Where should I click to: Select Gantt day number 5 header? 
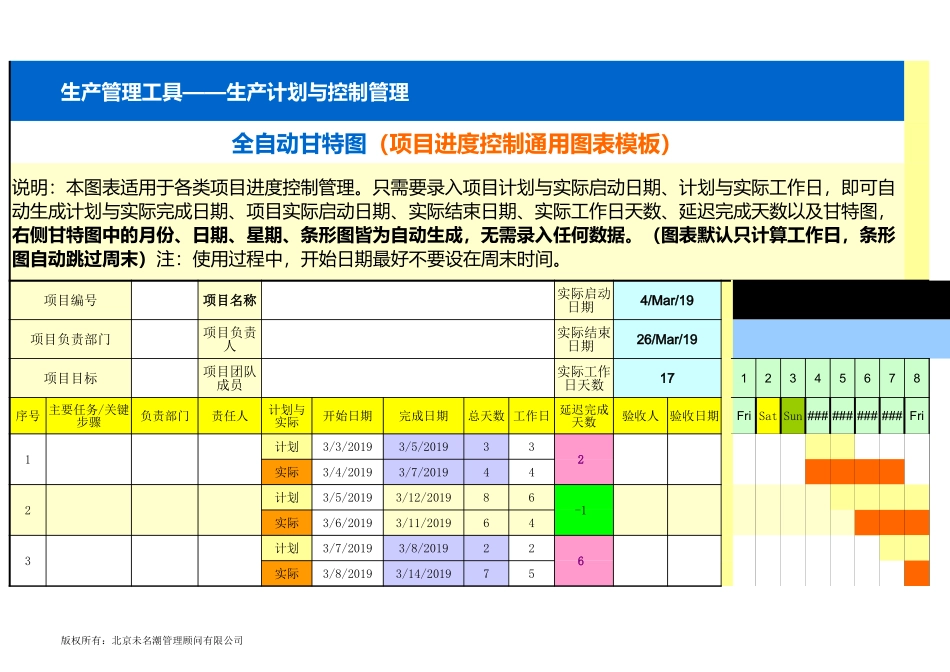point(842,378)
